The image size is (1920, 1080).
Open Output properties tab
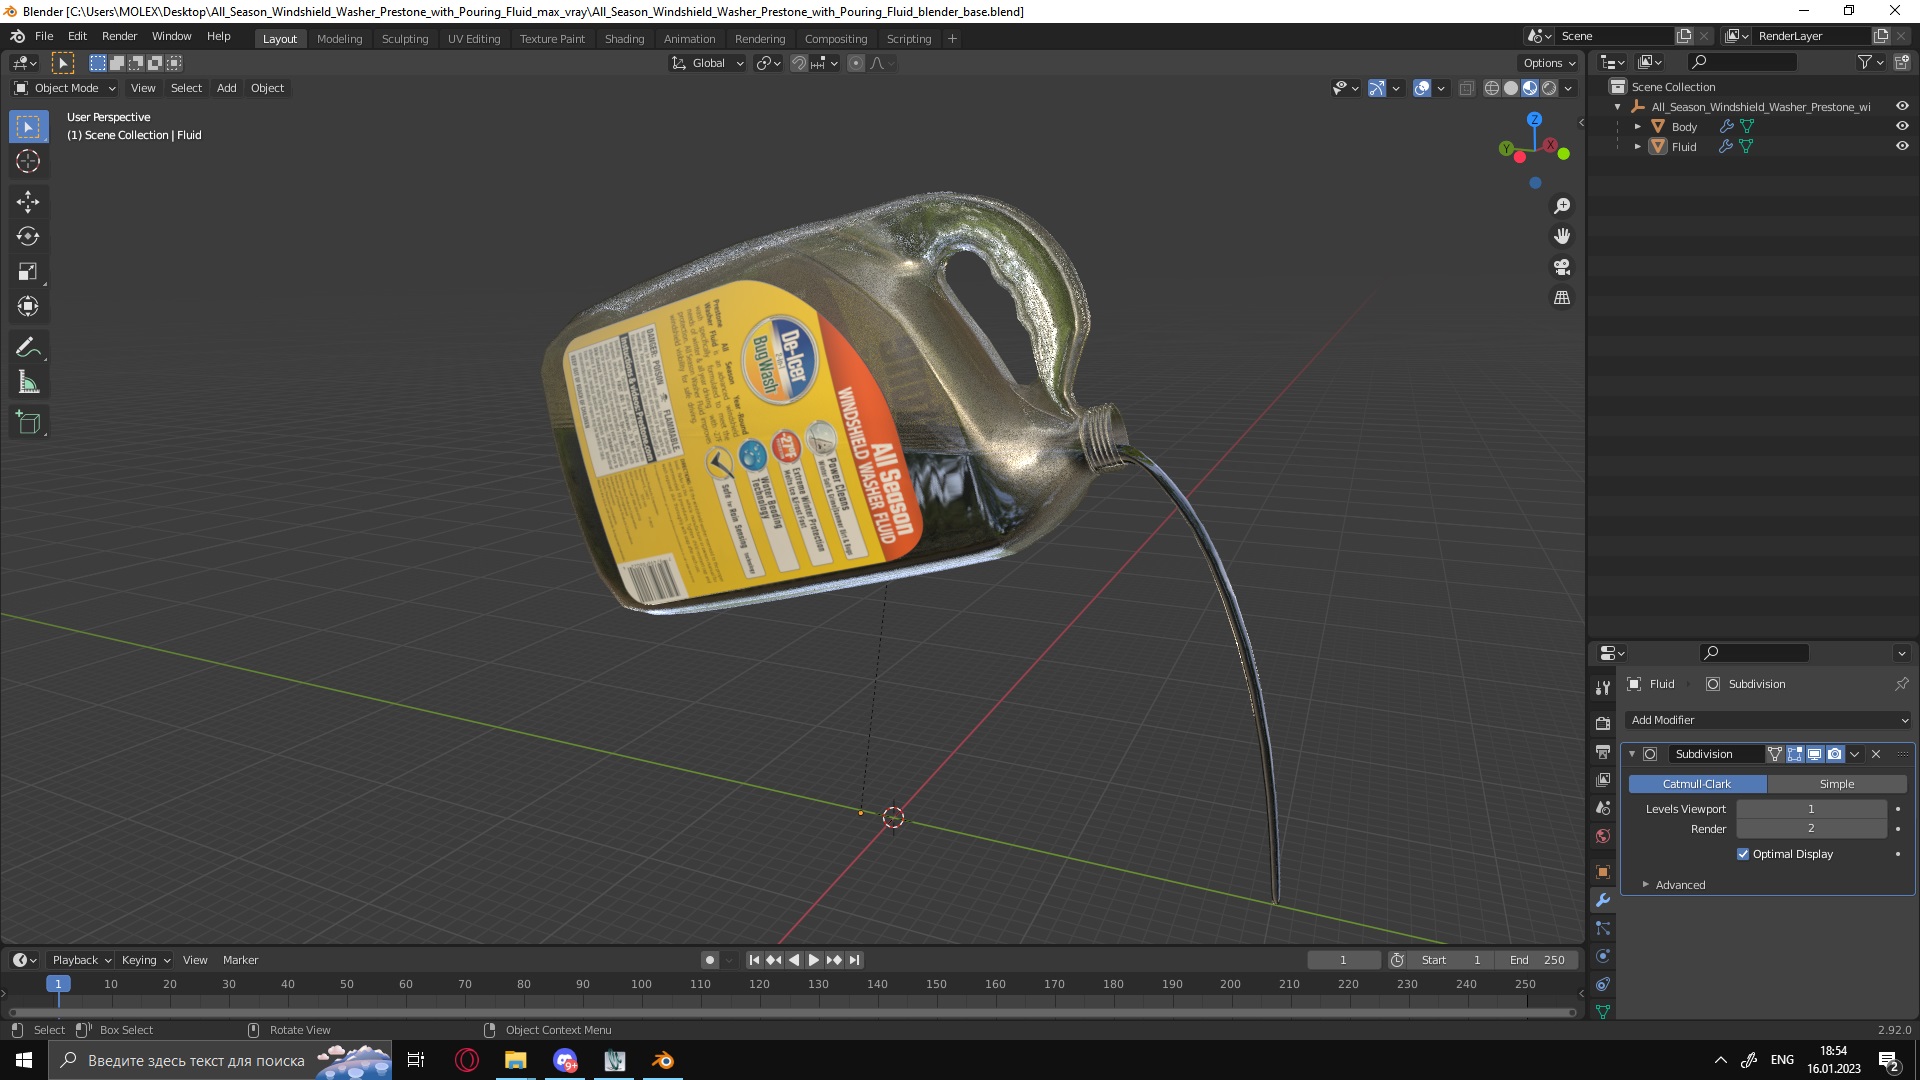tap(1603, 751)
